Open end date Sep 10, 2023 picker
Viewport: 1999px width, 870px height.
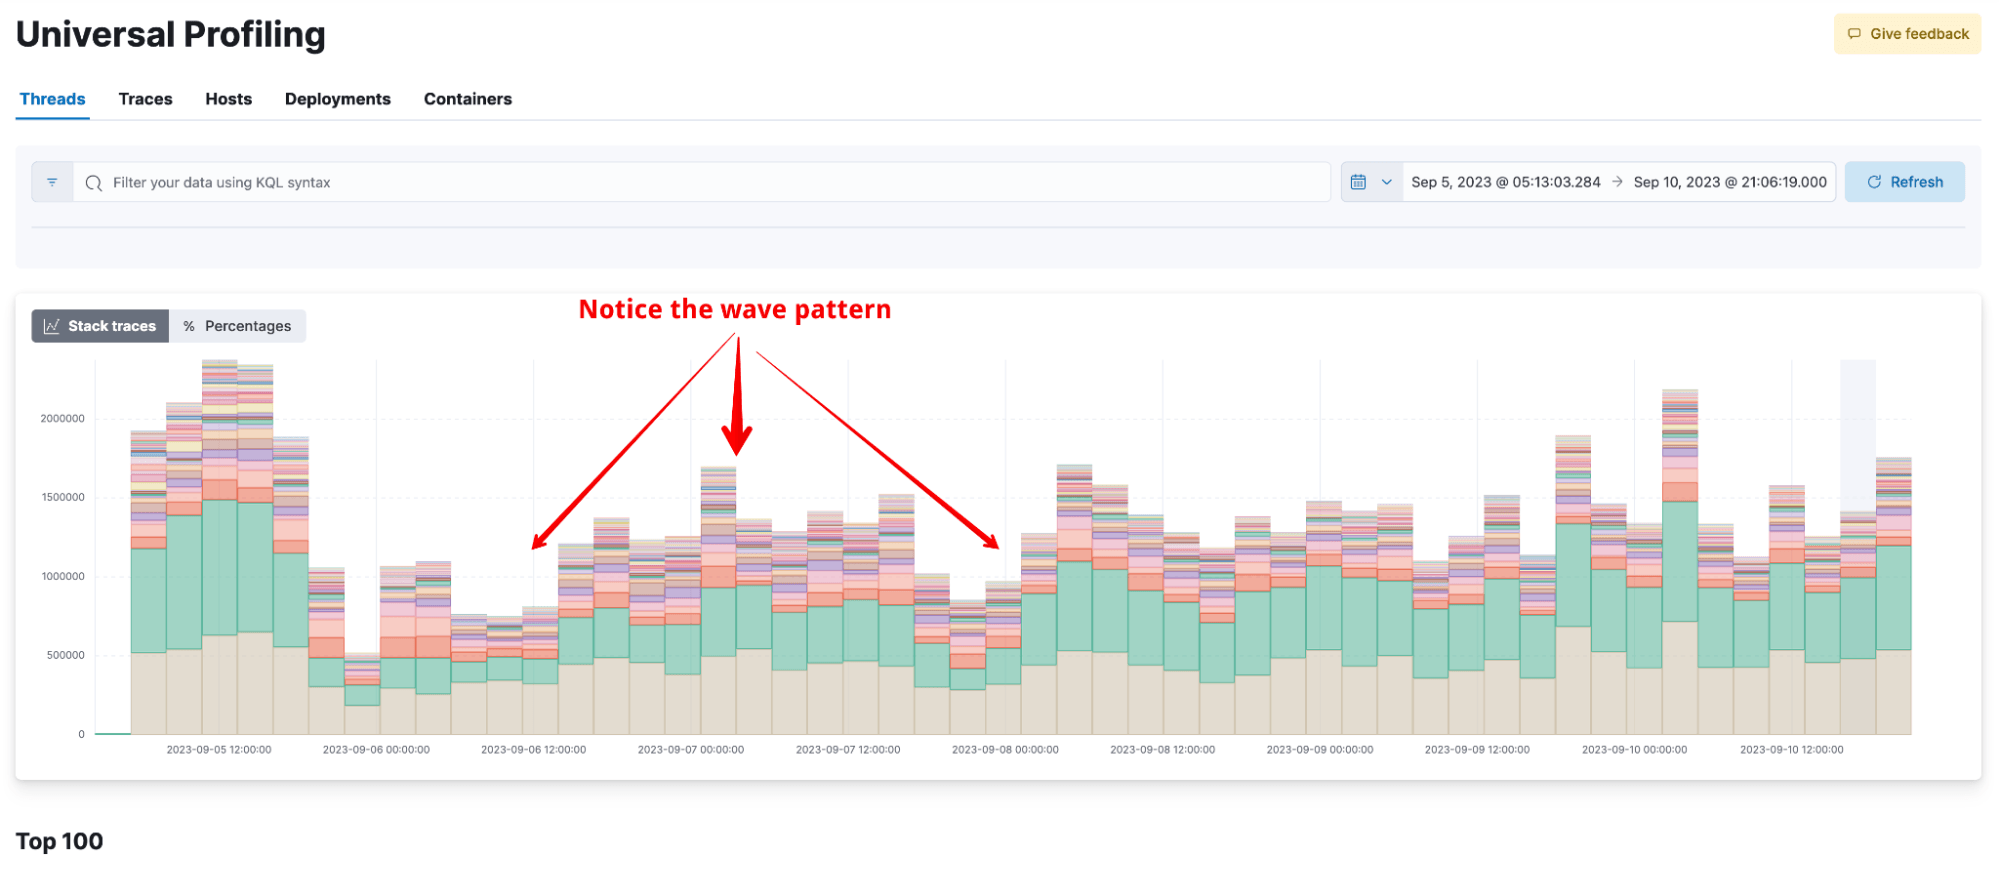click(x=1729, y=182)
